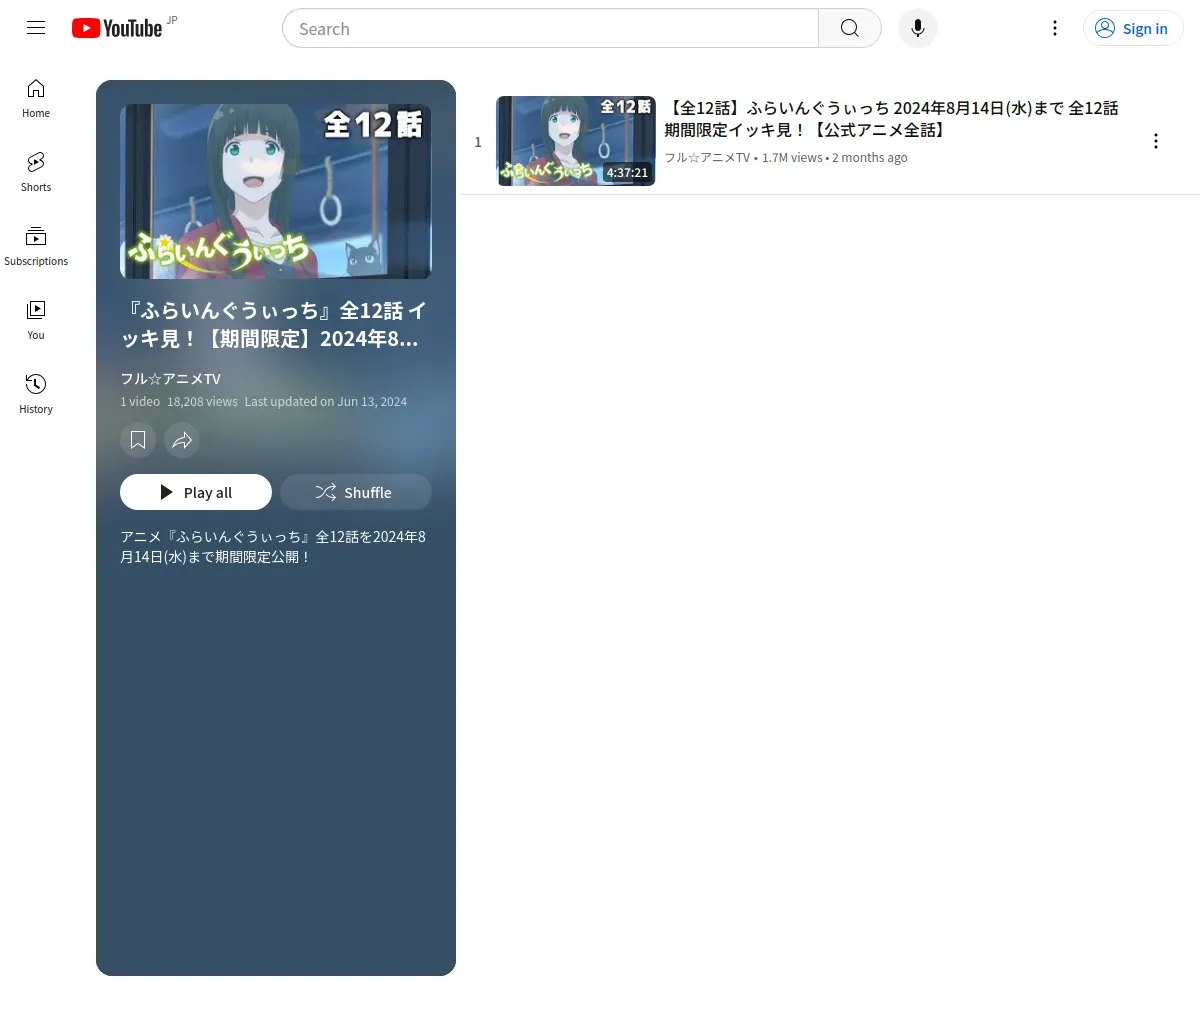This screenshot has height=1032, width=1200.
Task: Click playlist title 『ふらいんぐうぃっち』全12話
Action: 273,325
